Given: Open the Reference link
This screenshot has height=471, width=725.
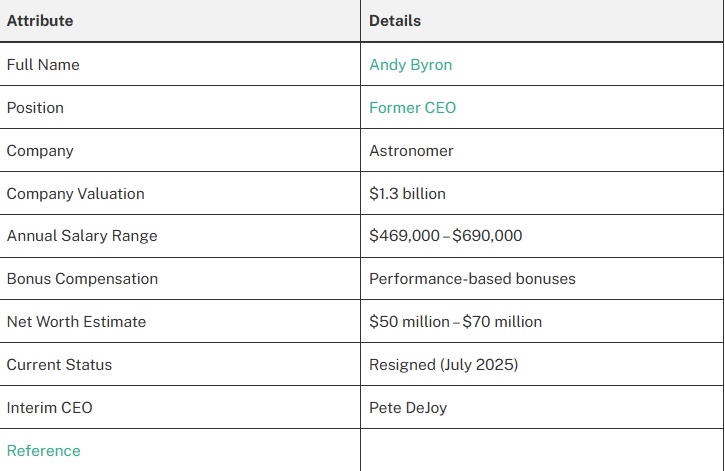Looking at the screenshot, I should 43,451.
